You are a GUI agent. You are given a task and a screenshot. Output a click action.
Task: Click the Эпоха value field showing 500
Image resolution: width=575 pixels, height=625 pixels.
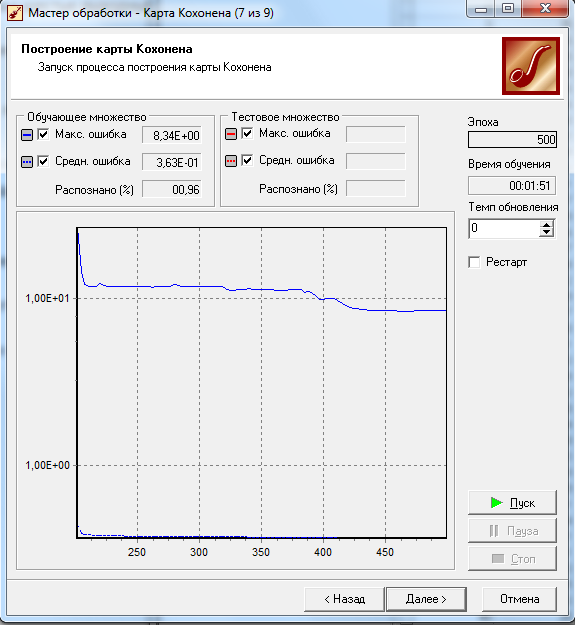pos(512,140)
